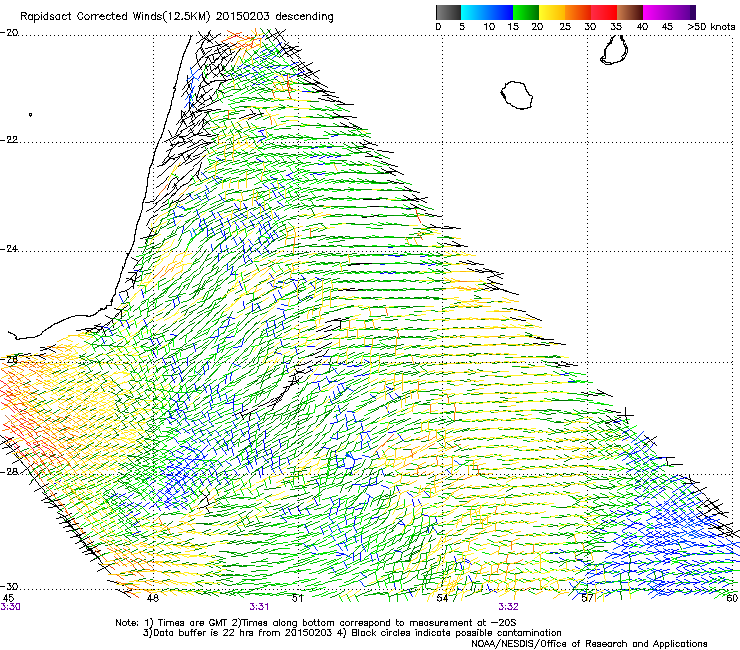Click the legend value label 40

(x=642, y=27)
